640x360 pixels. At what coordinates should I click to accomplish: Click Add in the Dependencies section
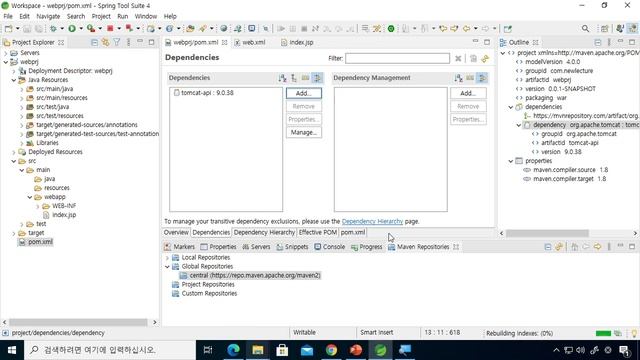pyautogui.click(x=304, y=93)
